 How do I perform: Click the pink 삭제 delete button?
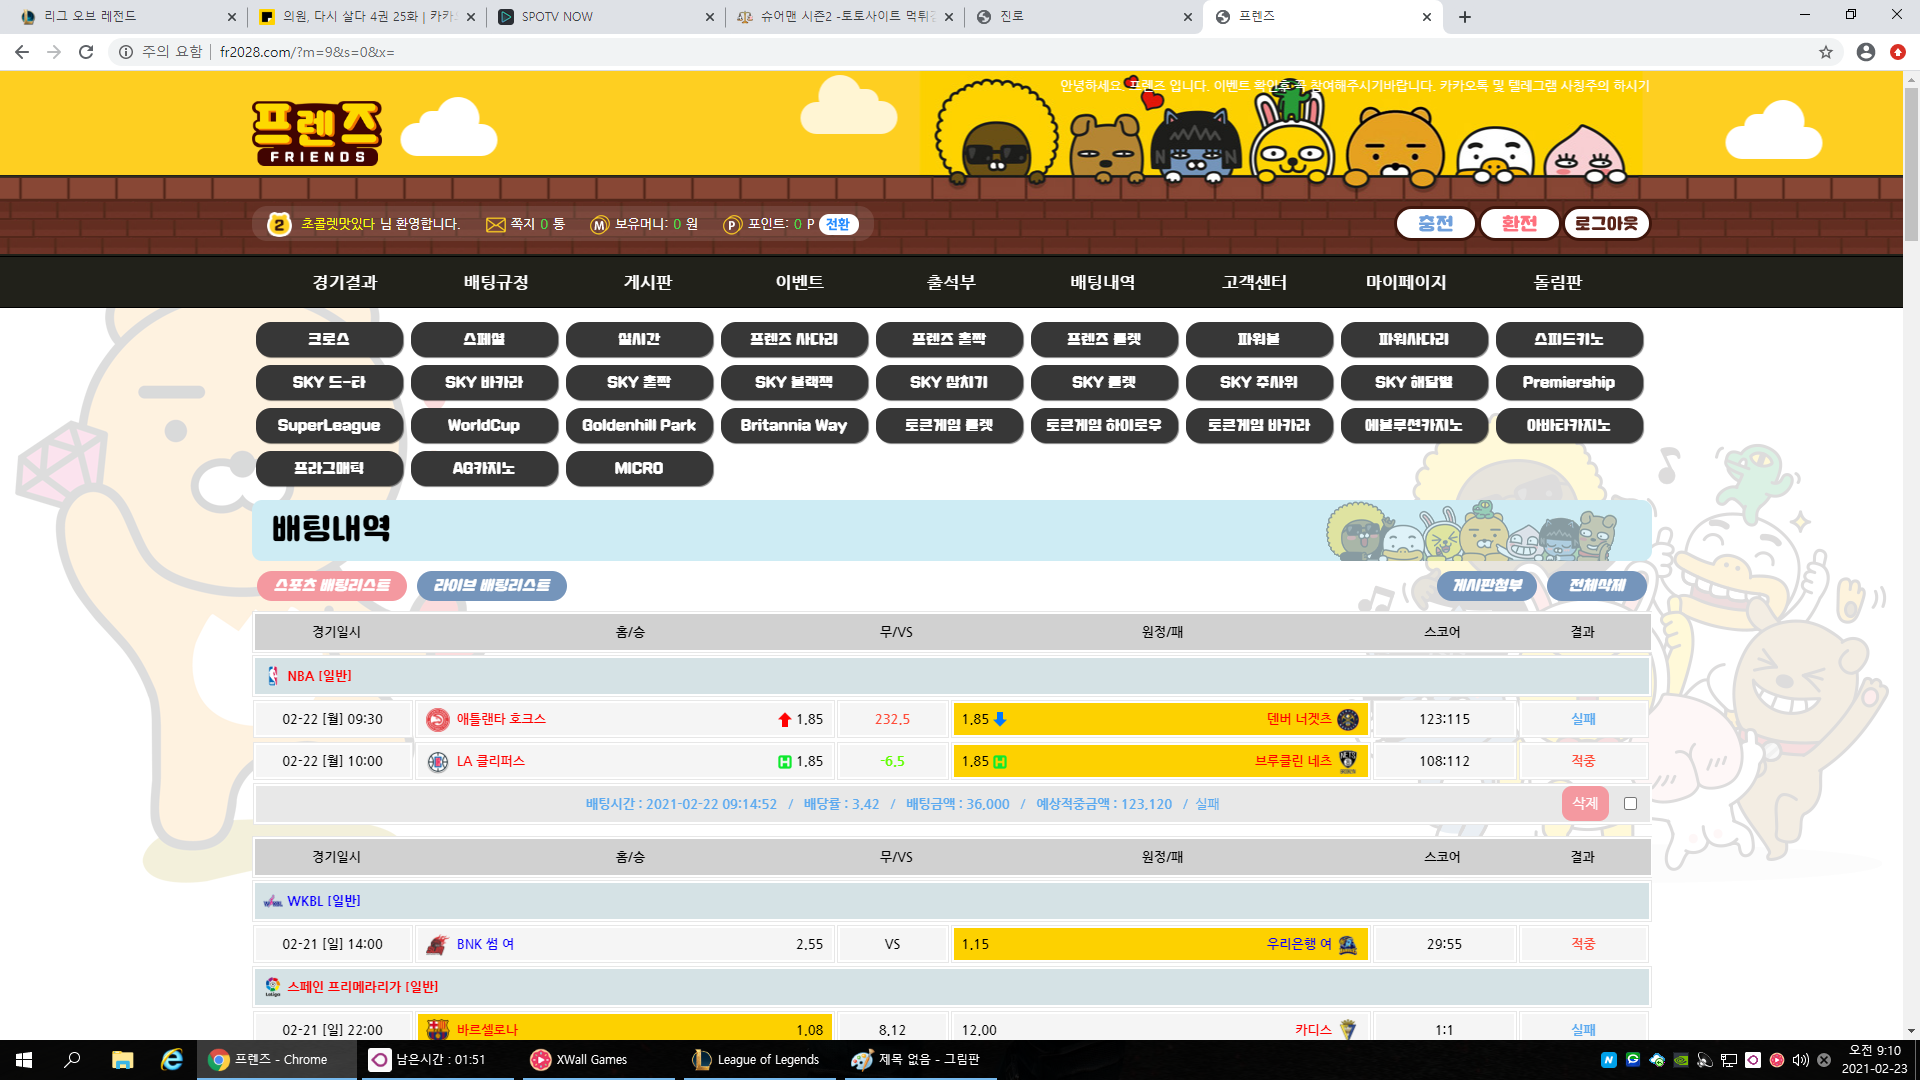click(1585, 804)
